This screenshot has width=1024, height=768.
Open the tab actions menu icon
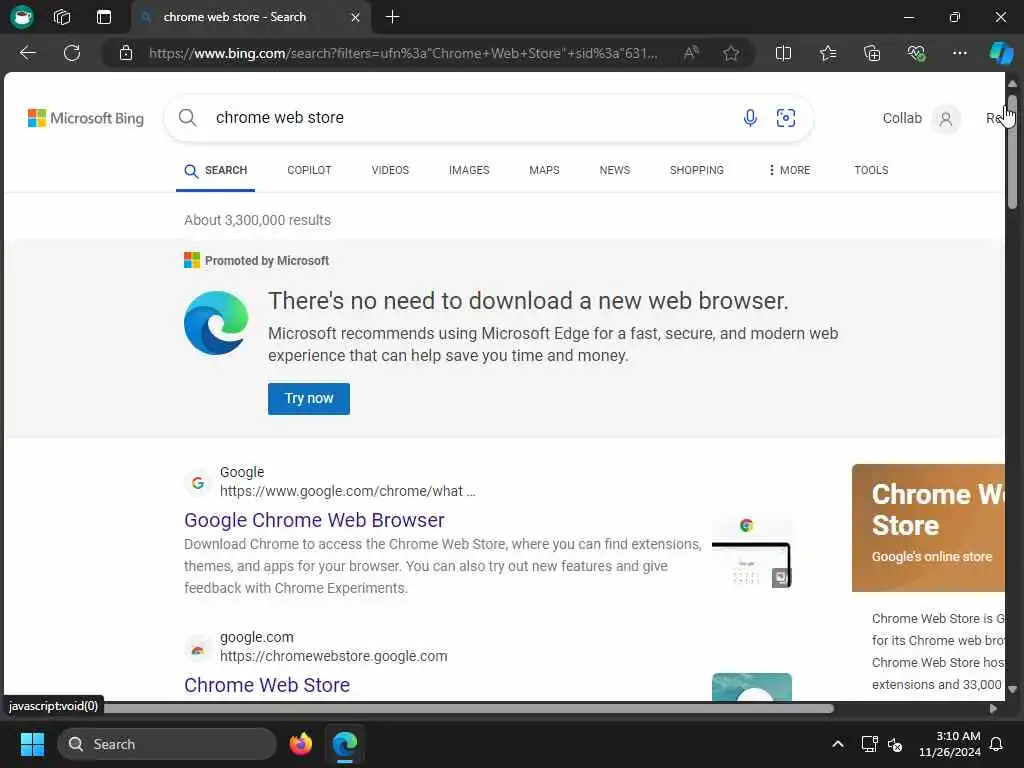point(104,17)
